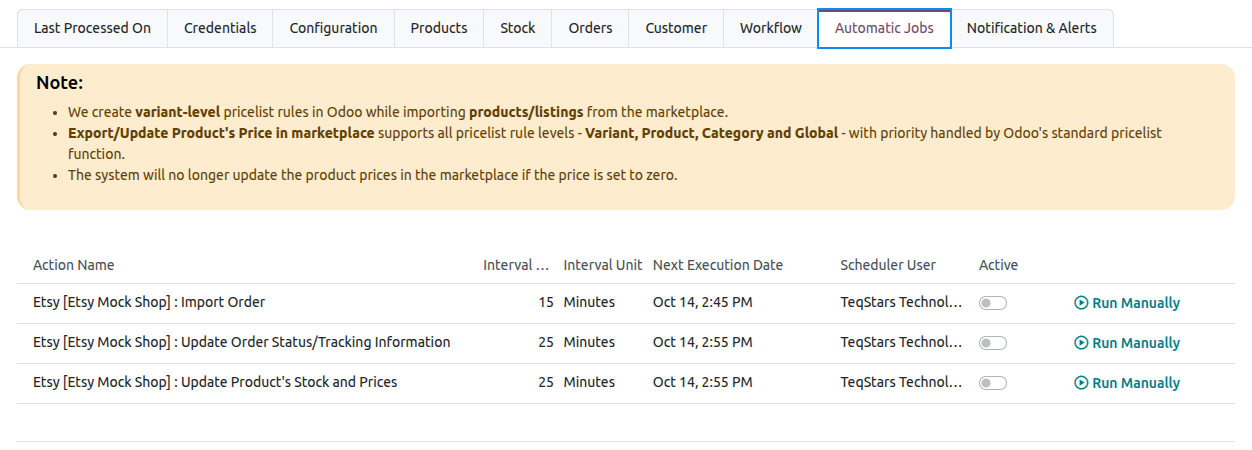Screen dimensions: 1252x450
Task: Click Scheduler User cell in Import Order row
Action: point(901,302)
